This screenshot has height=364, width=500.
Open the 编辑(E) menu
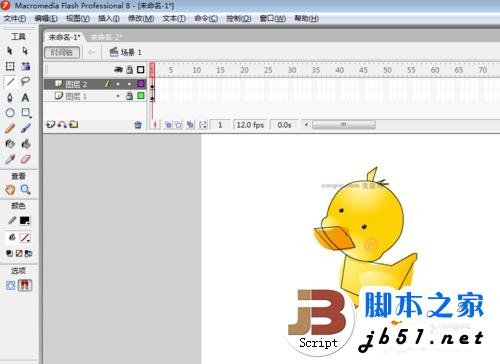[46, 18]
